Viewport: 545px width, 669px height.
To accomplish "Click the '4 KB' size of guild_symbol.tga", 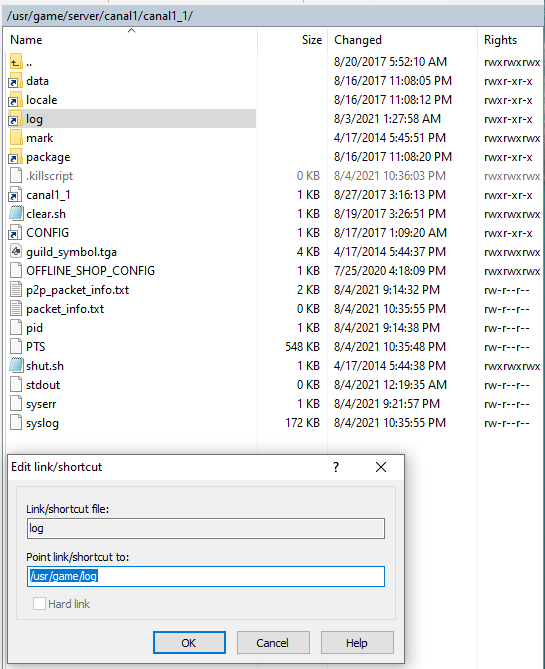I will click(x=308, y=252).
